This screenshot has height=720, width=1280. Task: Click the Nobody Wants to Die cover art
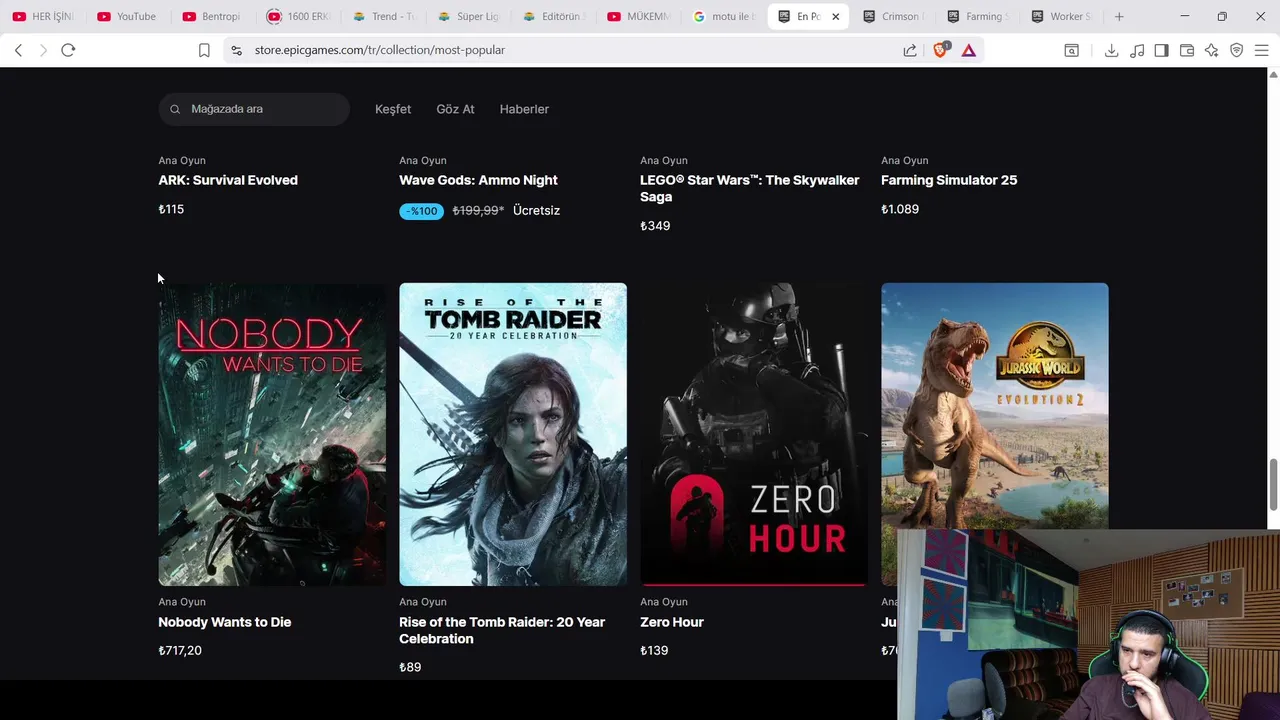click(x=272, y=434)
